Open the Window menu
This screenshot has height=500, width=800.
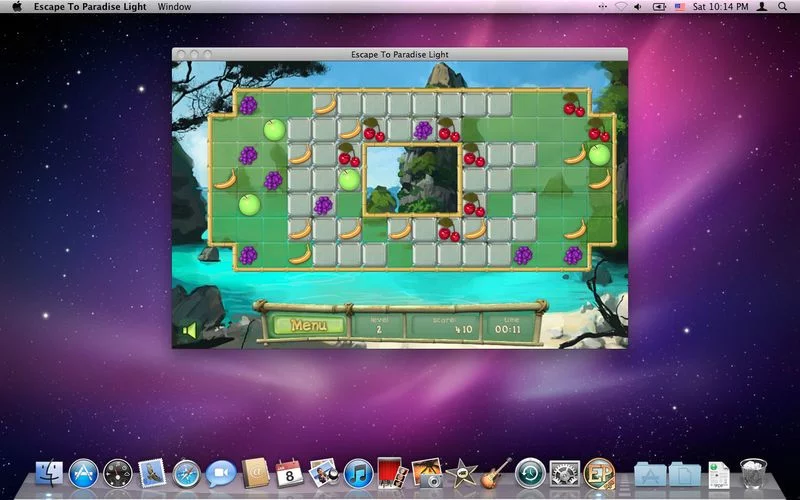click(174, 7)
